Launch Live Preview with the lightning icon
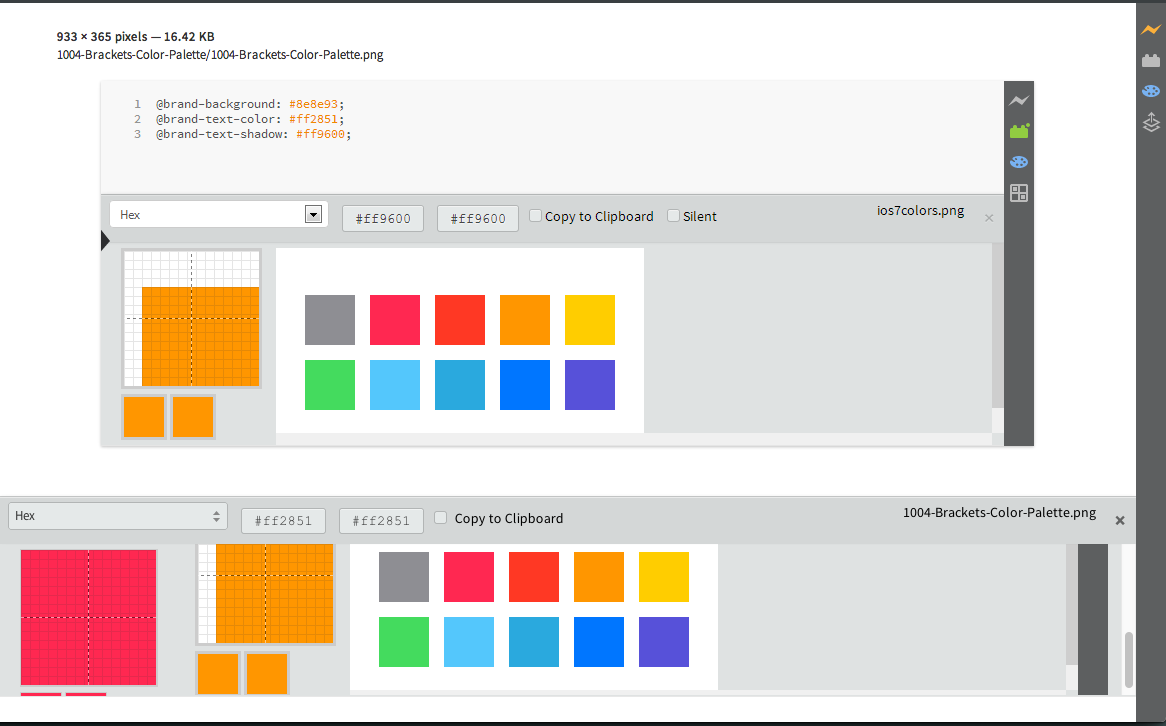Image resolution: width=1166 pixels, height=726 pixels. click(1018, 100)
